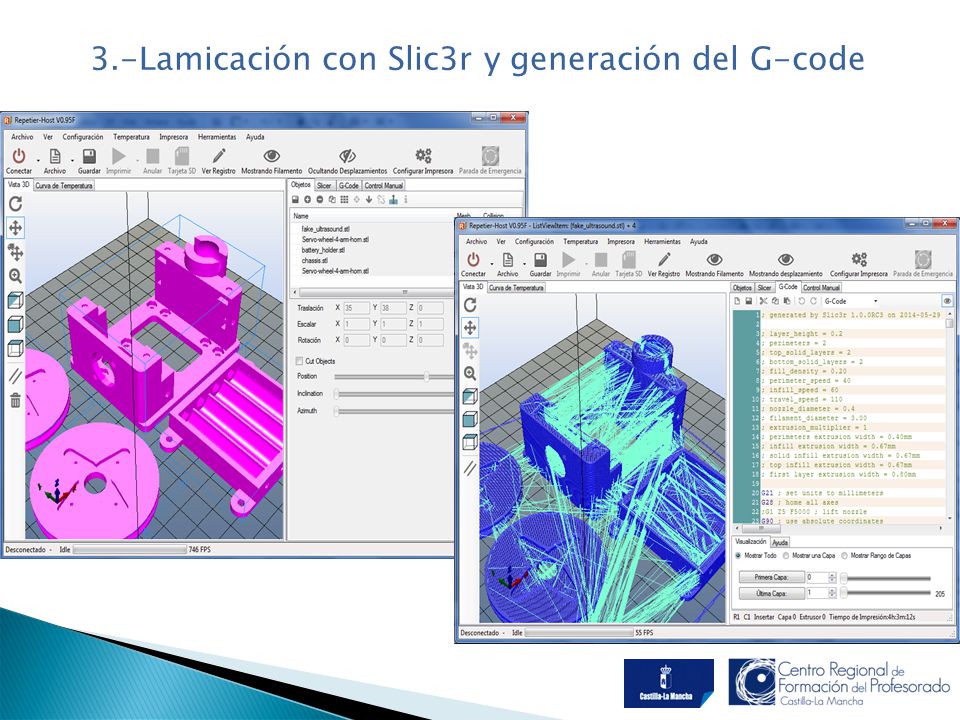Click Primera Capa number field

817,577
